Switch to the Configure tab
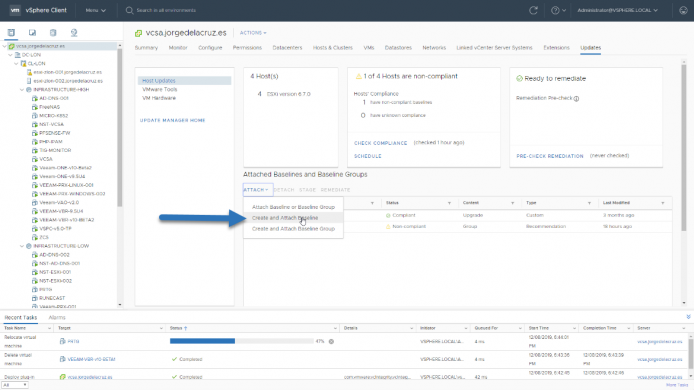 (210, 48)
